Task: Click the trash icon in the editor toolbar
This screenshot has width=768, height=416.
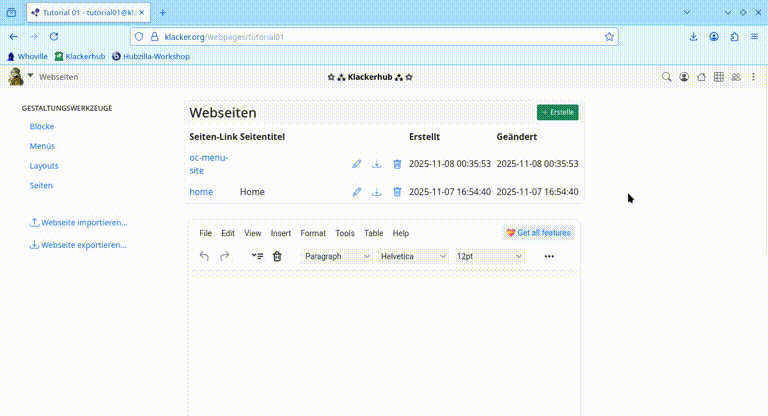Action: pos(277,256)
